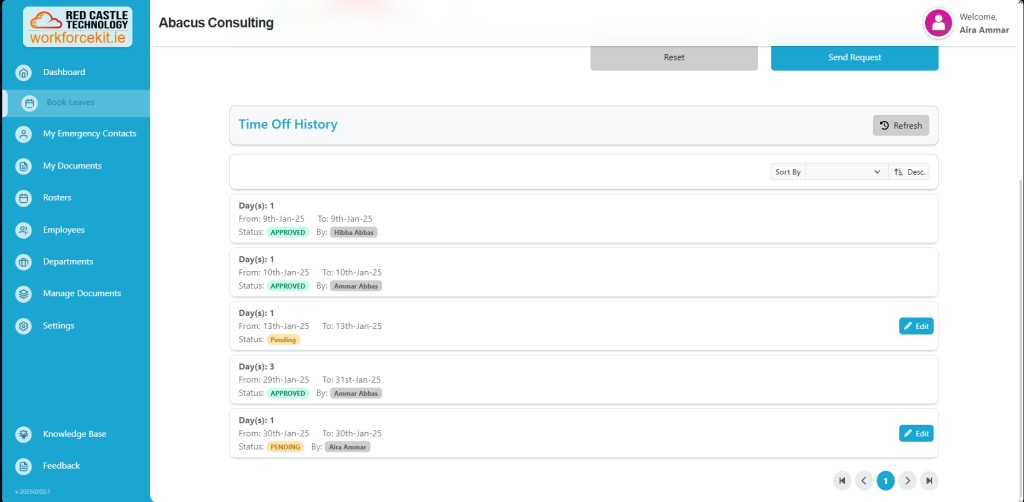Expand the Sort By dropdown
The height and width of the screenshot is (502, 1024).
pos(845,172)
